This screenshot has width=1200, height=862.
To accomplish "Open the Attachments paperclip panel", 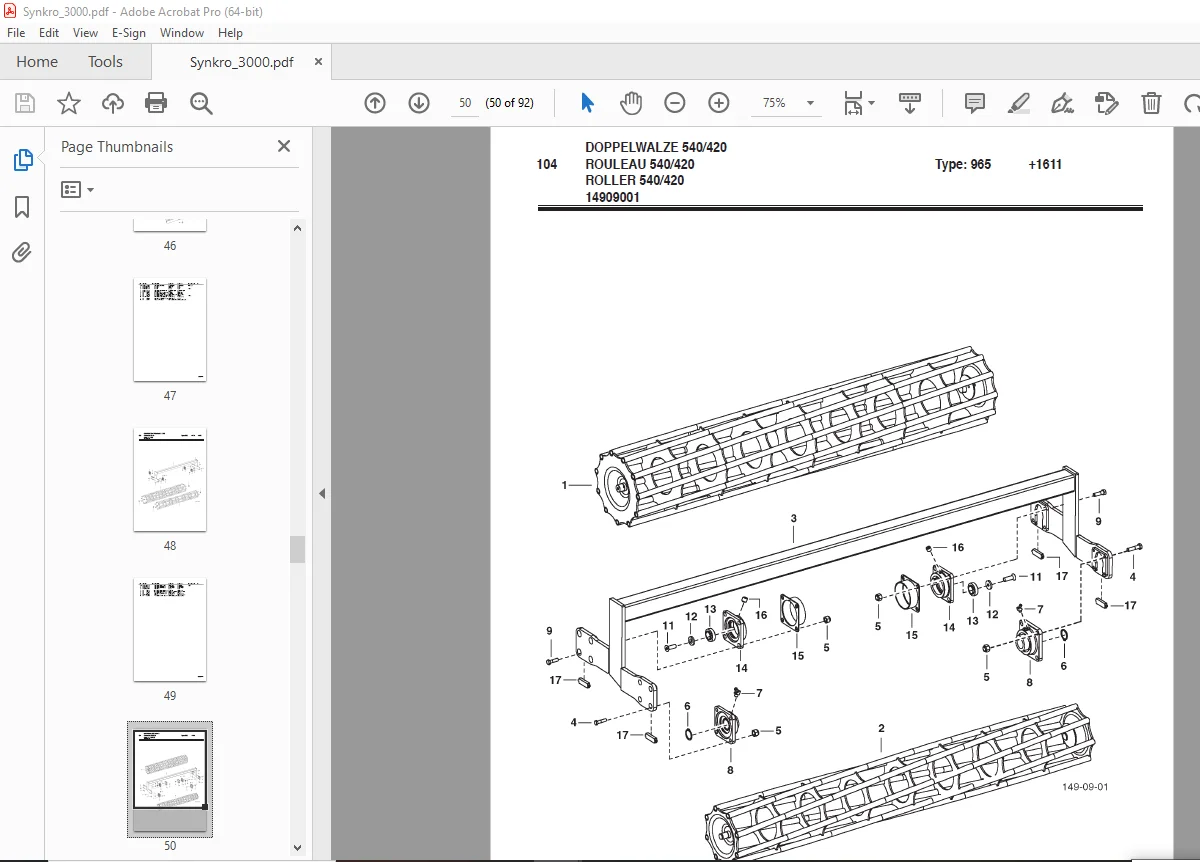I will coord(22,253).
